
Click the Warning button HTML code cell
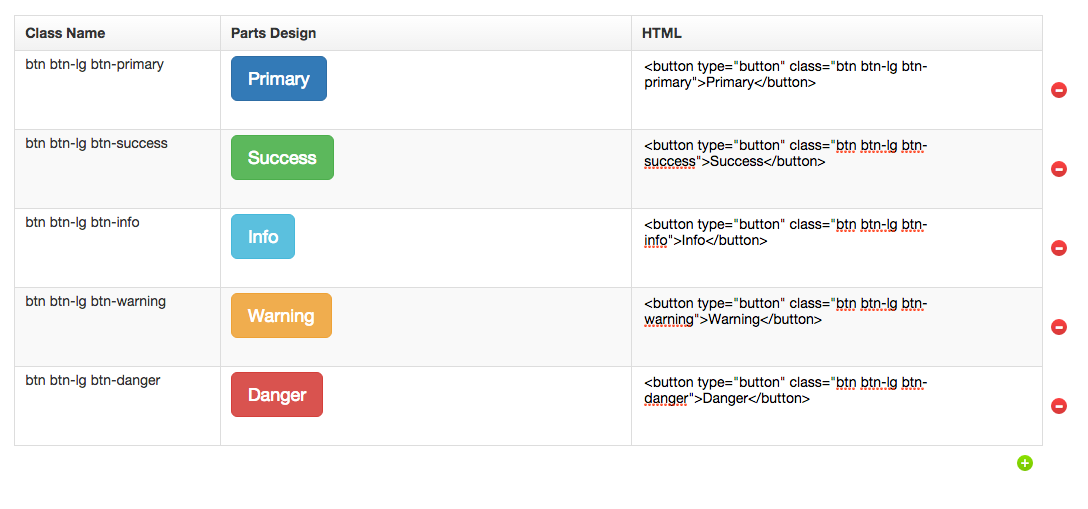click(x=786, y=311)
